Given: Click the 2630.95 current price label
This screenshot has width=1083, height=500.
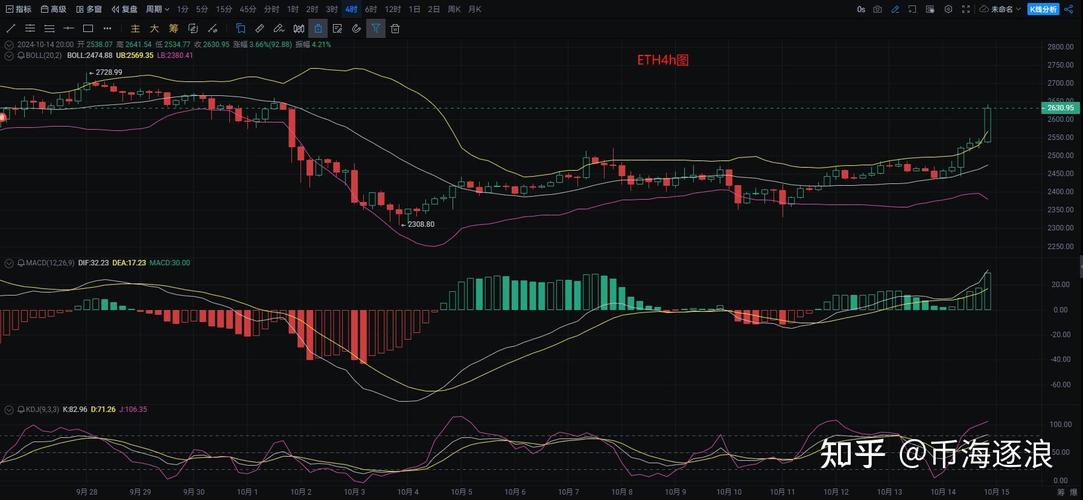Looking at the screenshot, I should point(1062,108).
